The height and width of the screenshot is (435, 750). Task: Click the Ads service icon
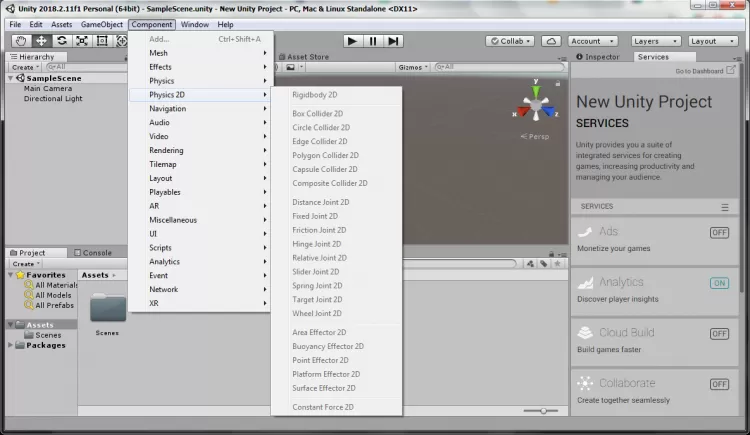[x=585, y=232]
